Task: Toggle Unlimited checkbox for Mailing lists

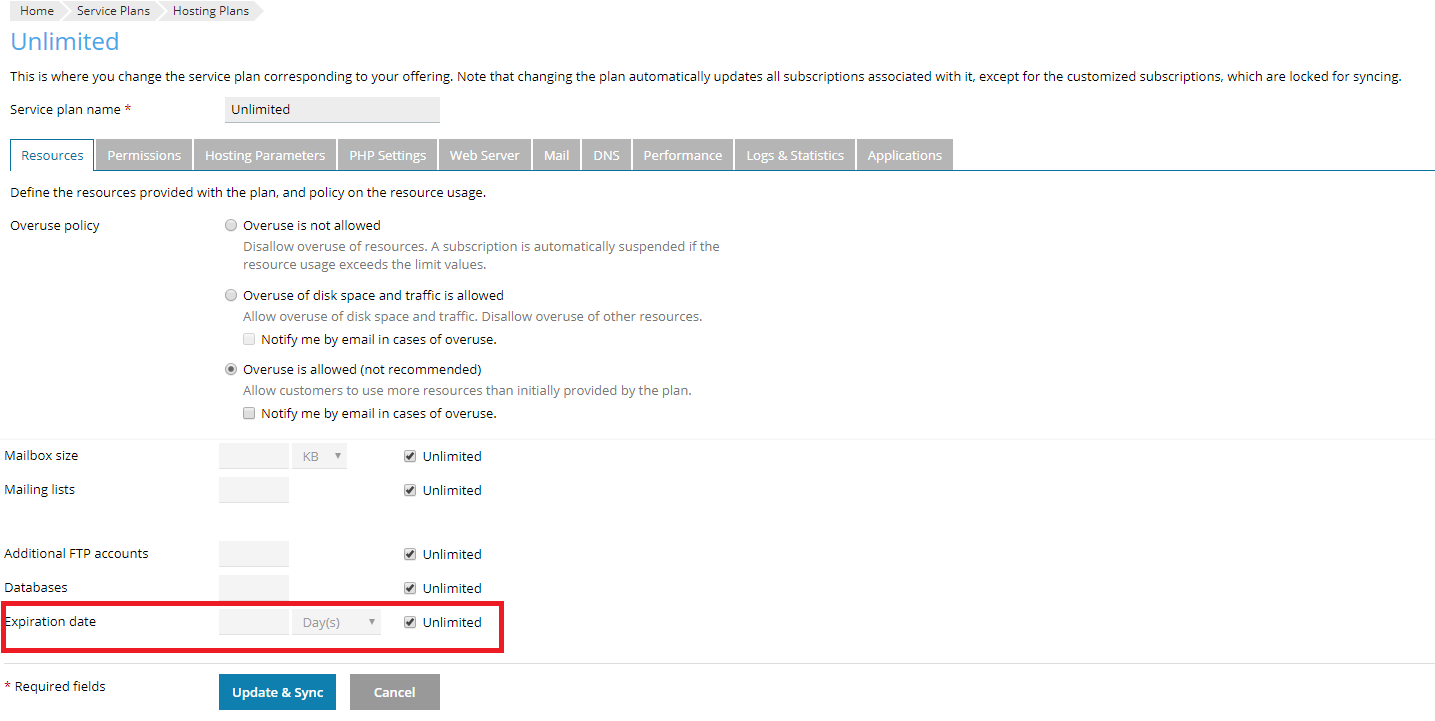Action: point(410,490)
